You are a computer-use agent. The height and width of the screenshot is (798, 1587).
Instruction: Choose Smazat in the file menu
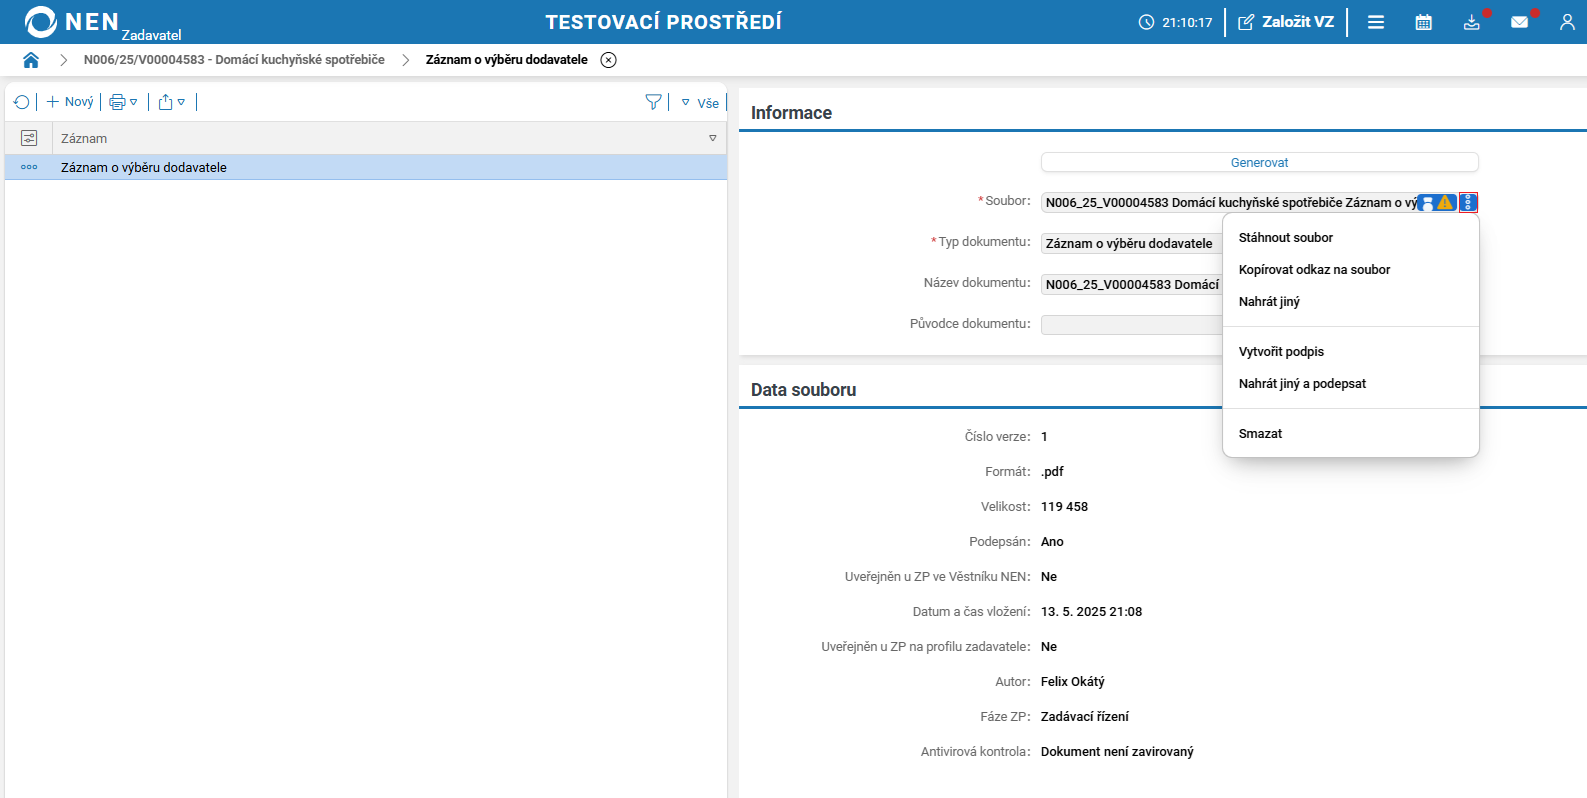1260,434
